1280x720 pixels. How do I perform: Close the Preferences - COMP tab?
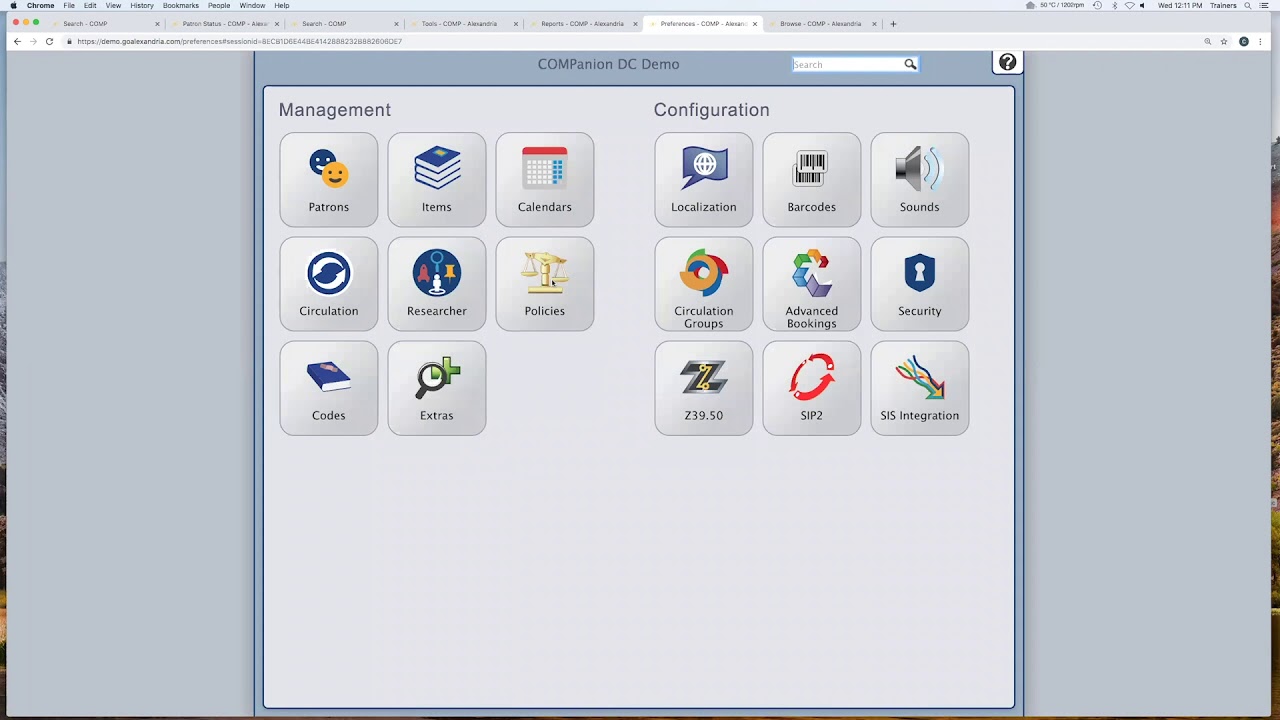755,23
